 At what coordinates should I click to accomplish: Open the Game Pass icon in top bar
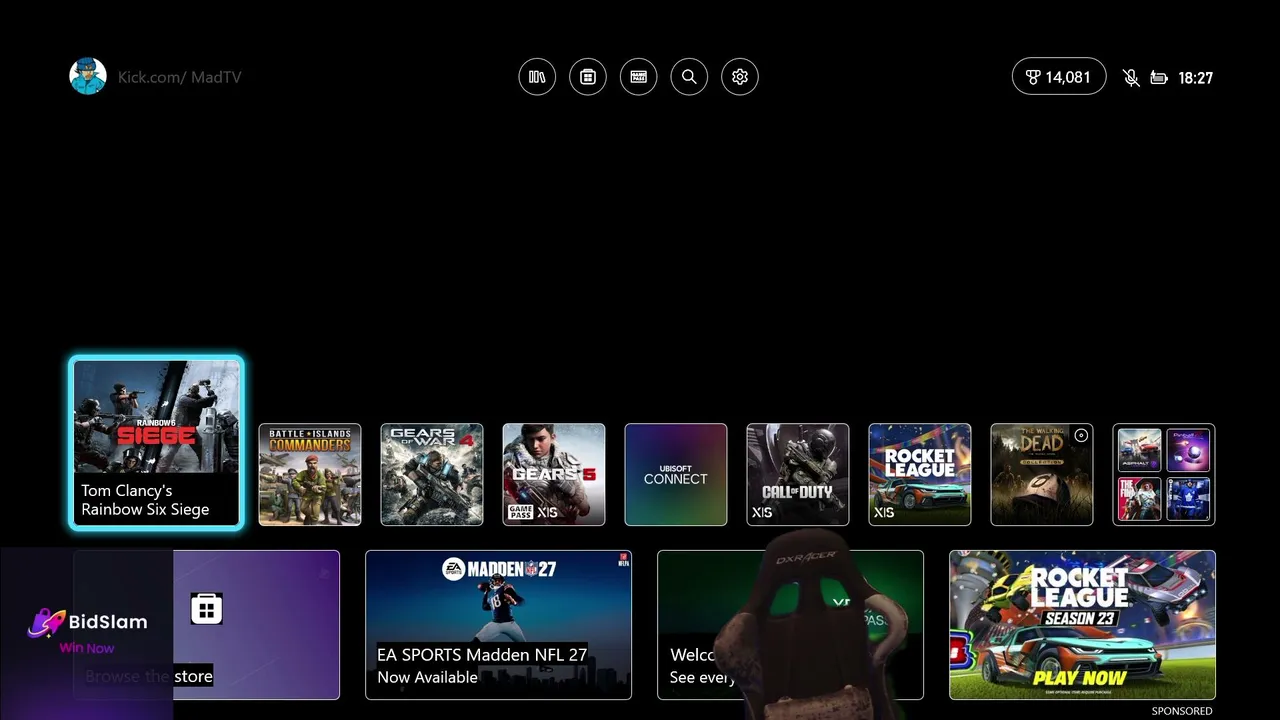click(639, 77)
